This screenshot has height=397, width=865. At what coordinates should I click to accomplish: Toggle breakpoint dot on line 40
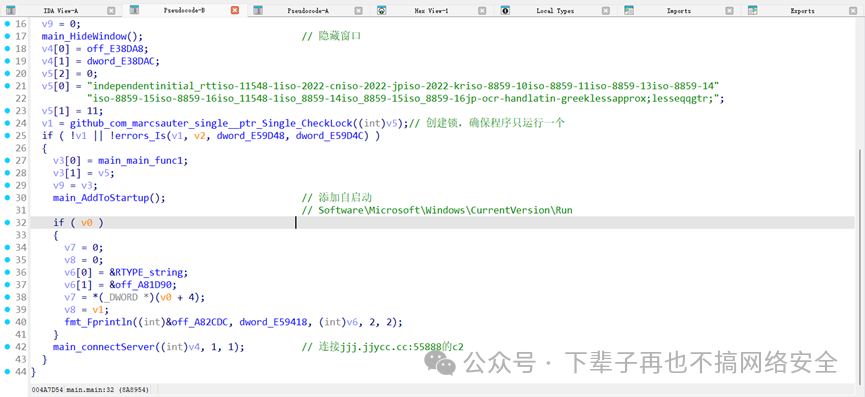(x=7, y=322)
